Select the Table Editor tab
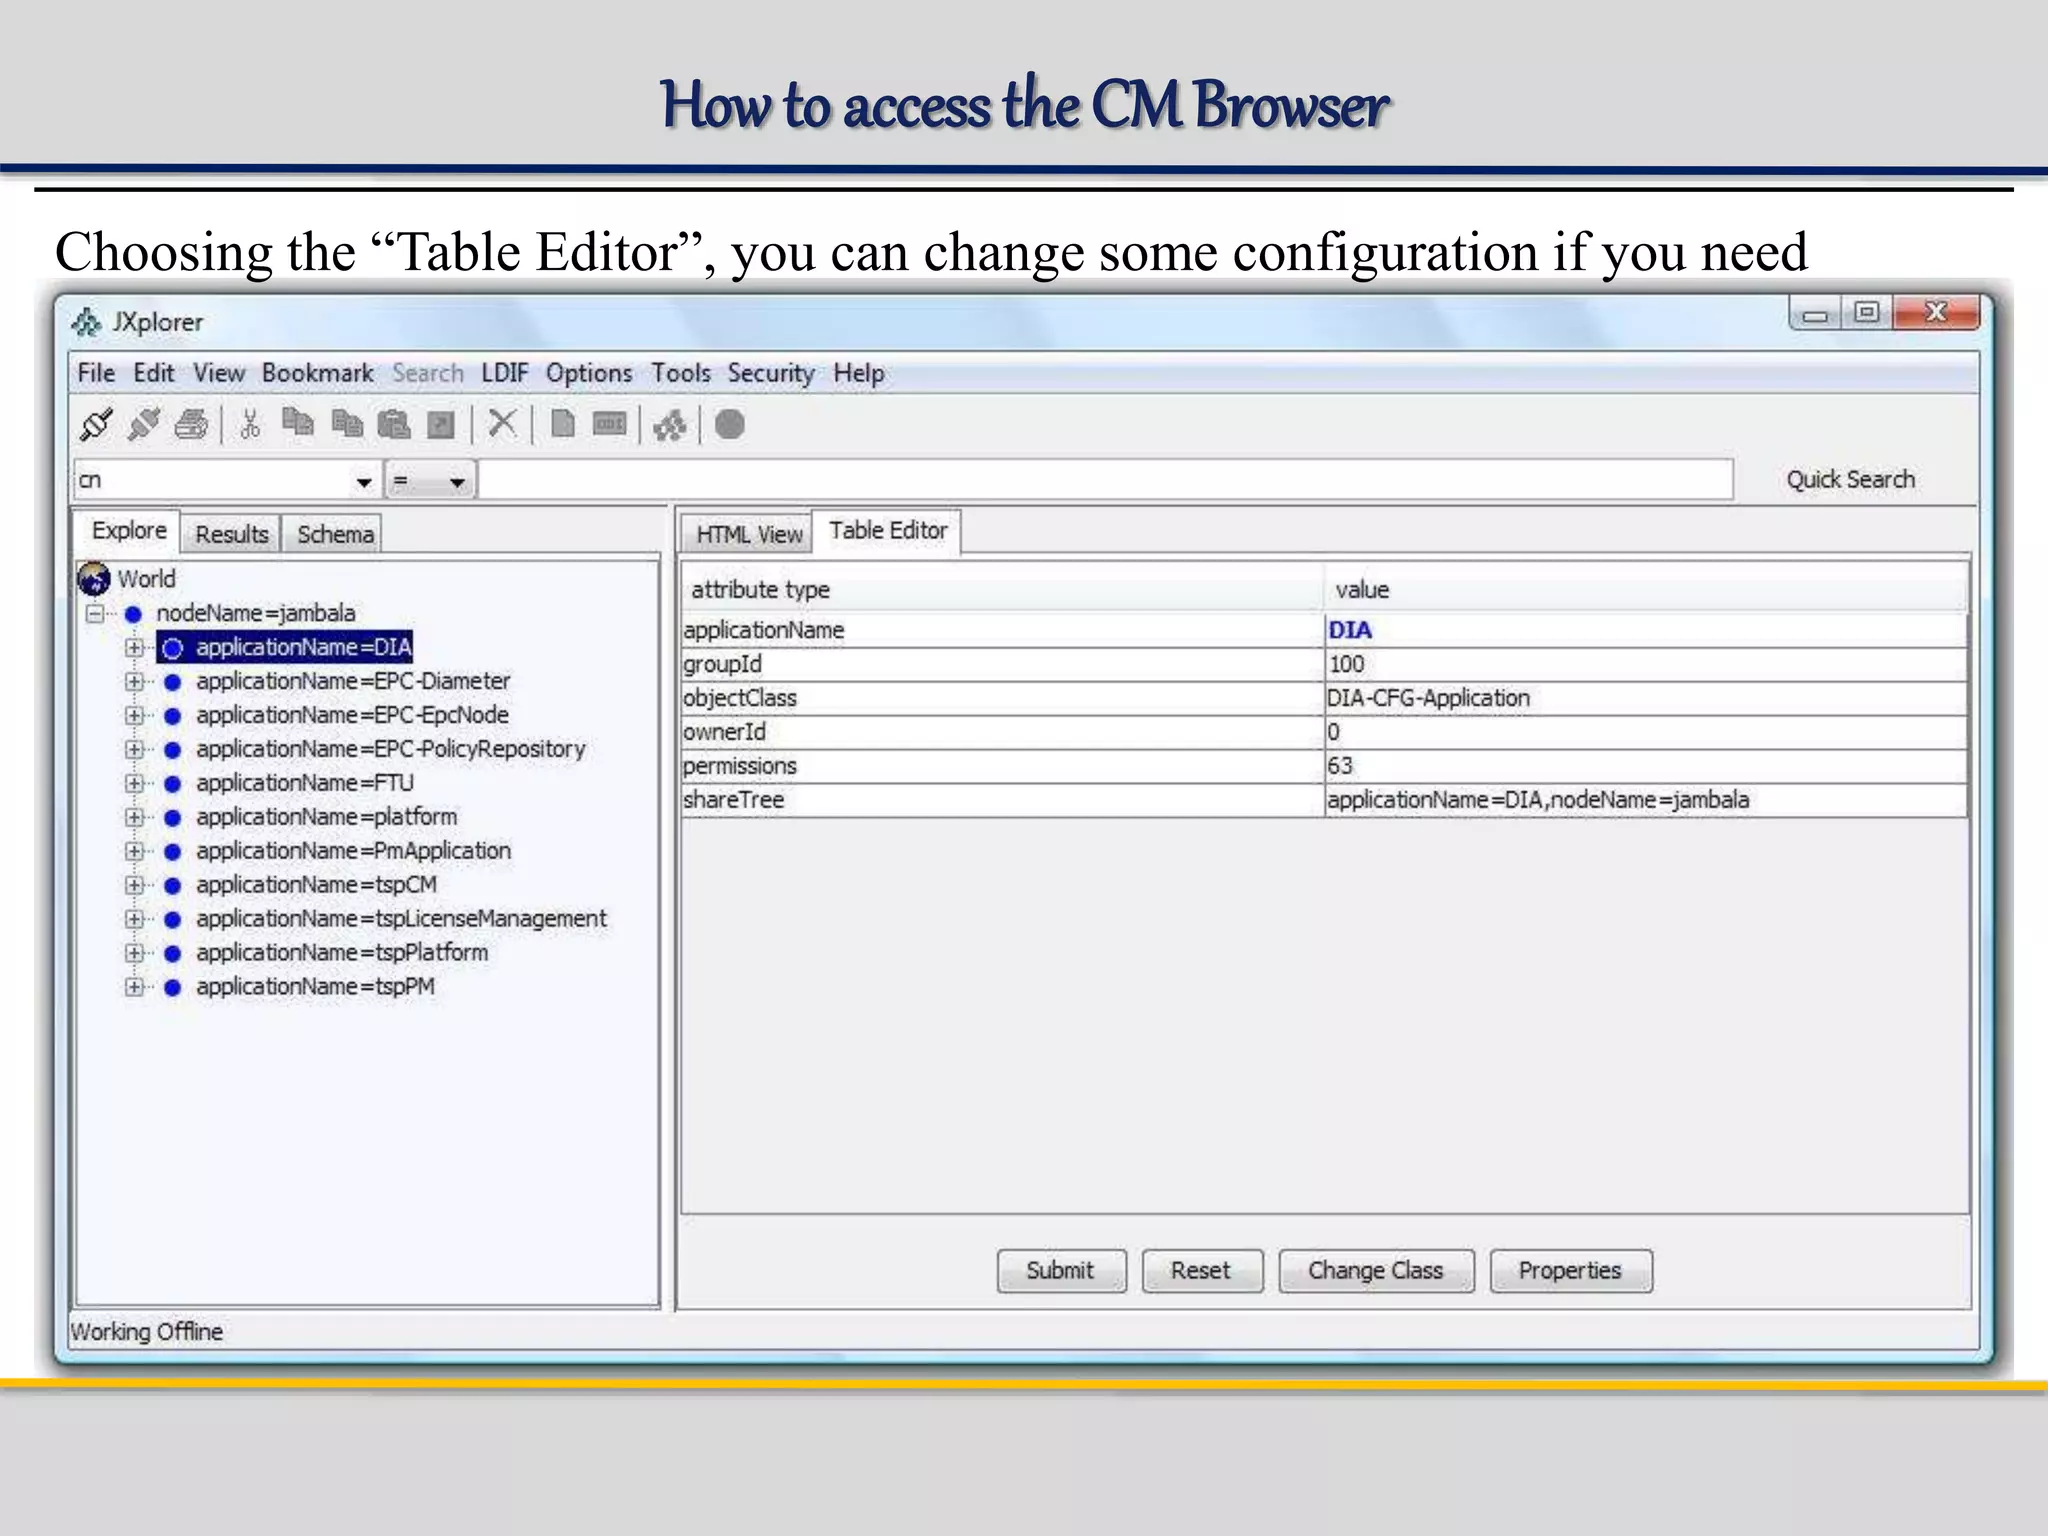 [887, 530]
